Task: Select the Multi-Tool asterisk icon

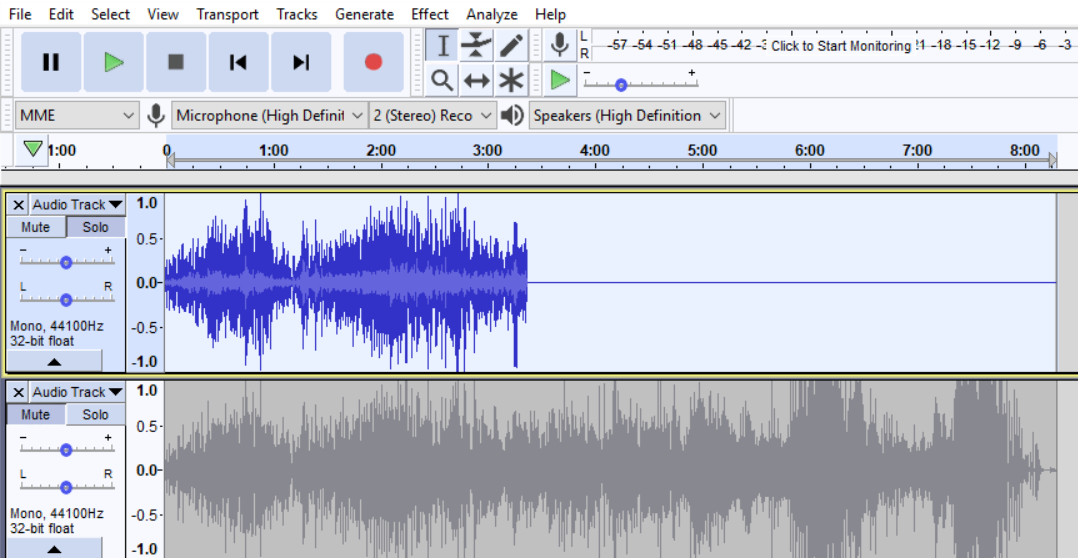Action: (x=511, y=80)
